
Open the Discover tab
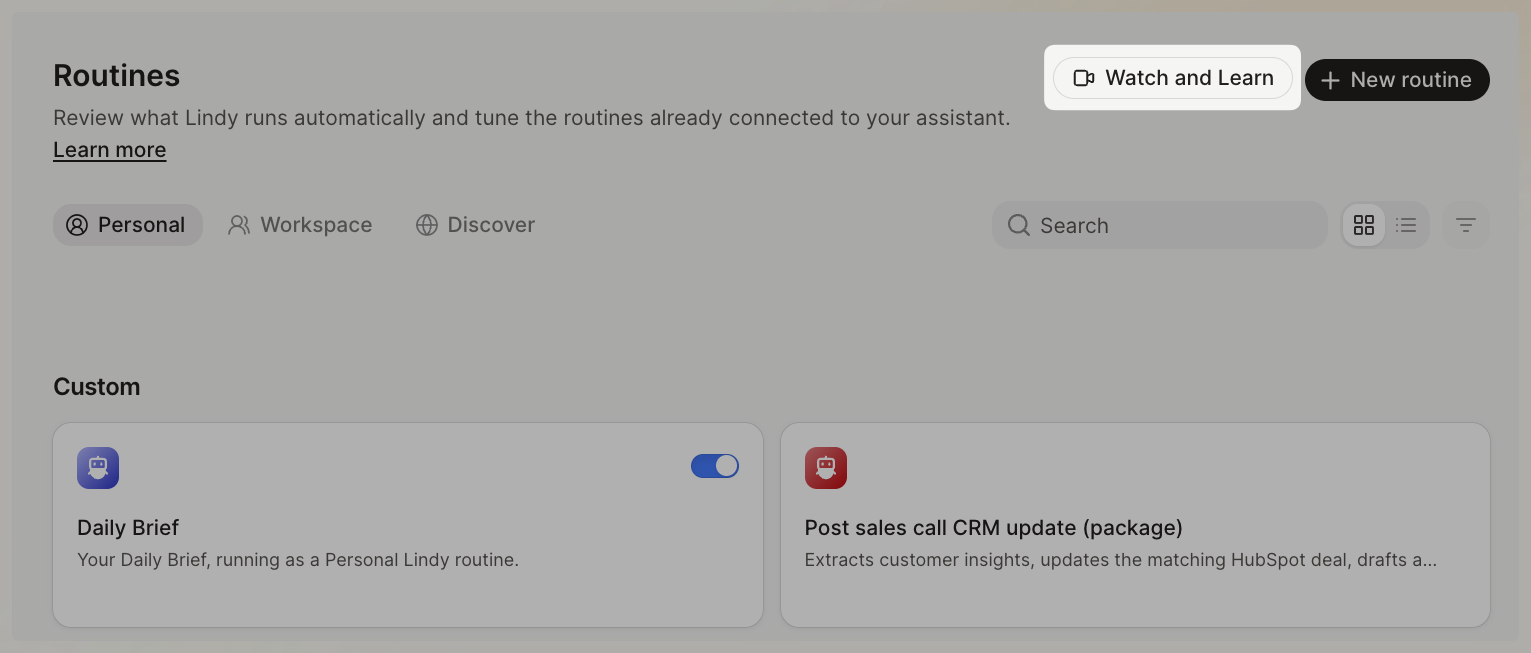point(475,225)
